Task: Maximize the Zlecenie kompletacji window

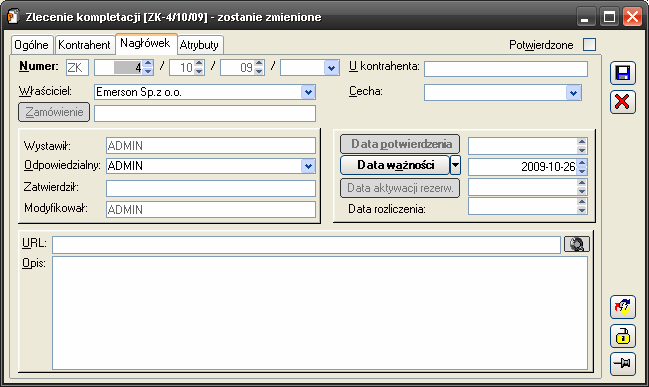Action: [609, 17]
